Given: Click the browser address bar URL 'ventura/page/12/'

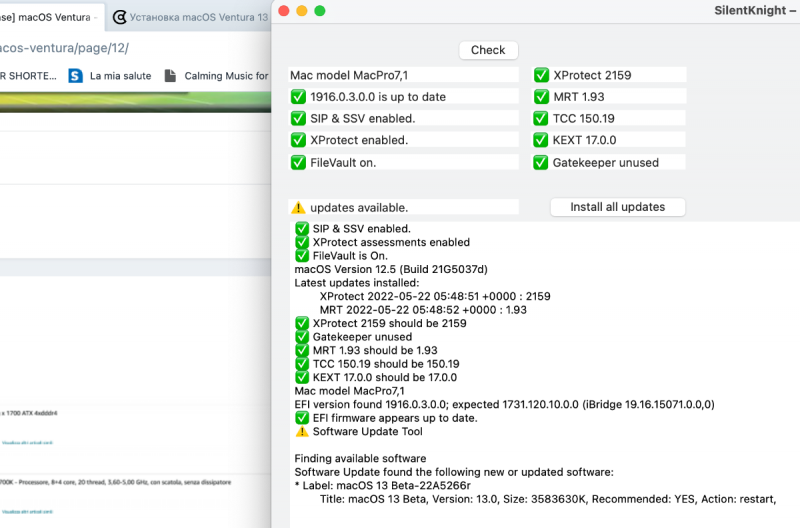Looking at the screenshot, I should (x=64, y=48).
